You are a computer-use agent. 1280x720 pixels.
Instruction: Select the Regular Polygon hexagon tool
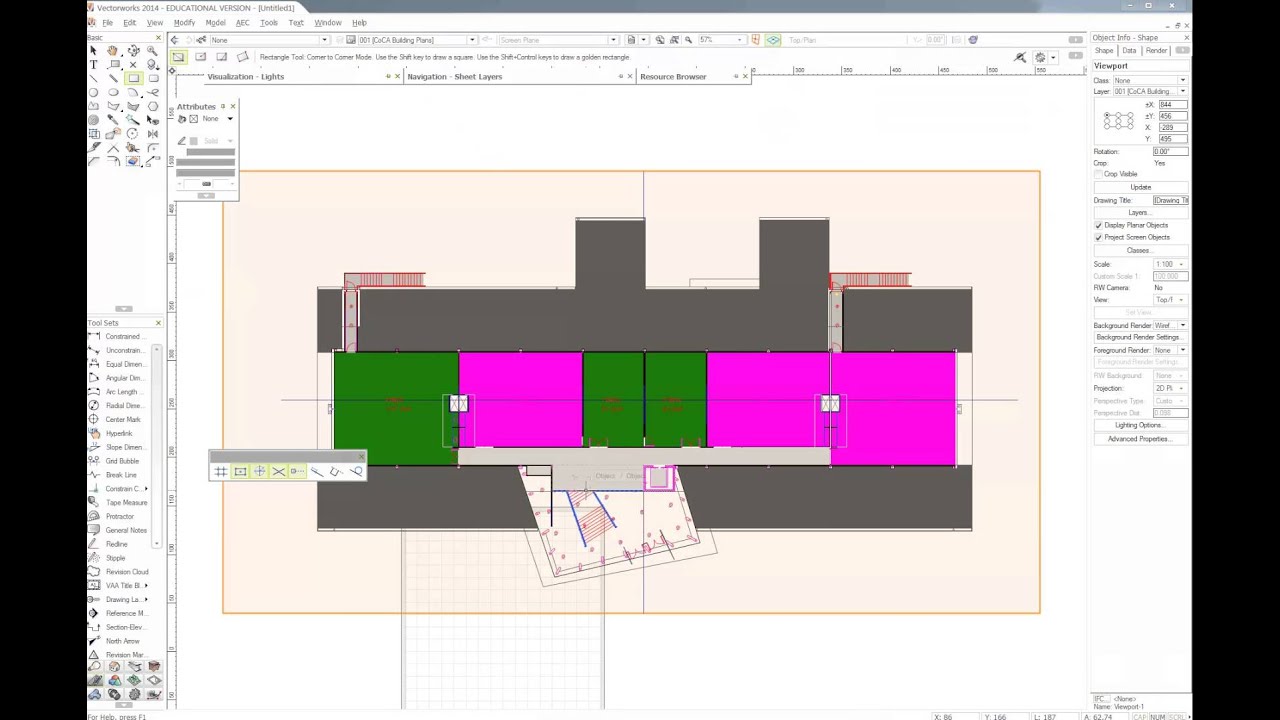click(x=153, y=106)
